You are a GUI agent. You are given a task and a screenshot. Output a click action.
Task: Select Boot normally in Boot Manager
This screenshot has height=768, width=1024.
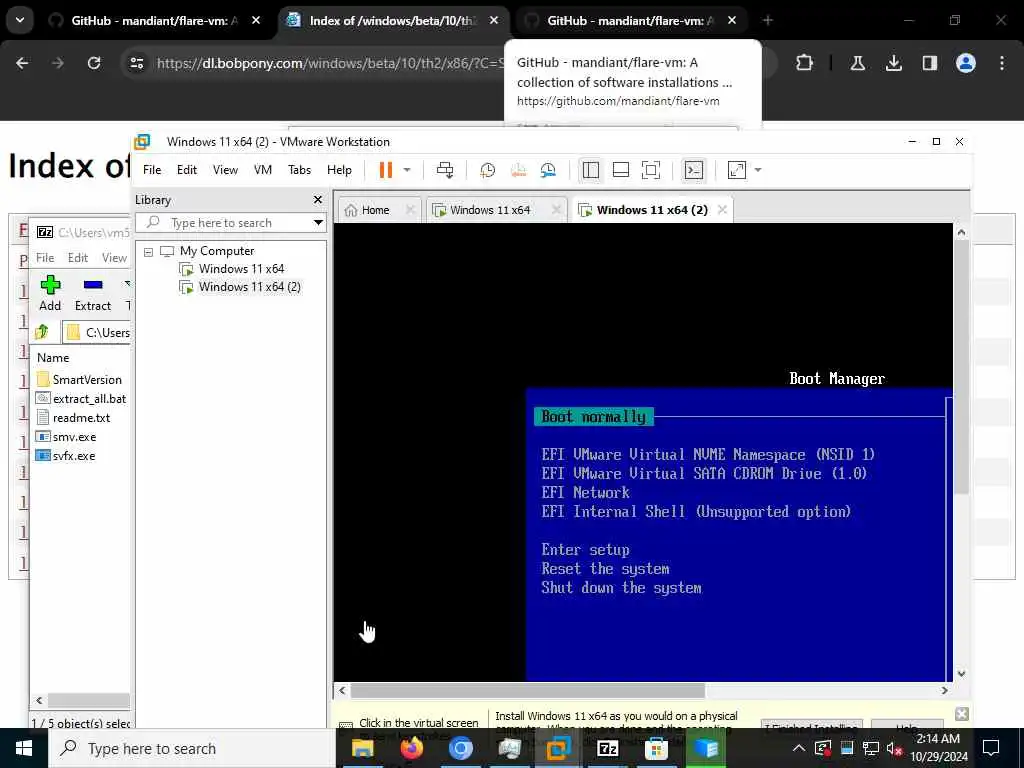593,417
